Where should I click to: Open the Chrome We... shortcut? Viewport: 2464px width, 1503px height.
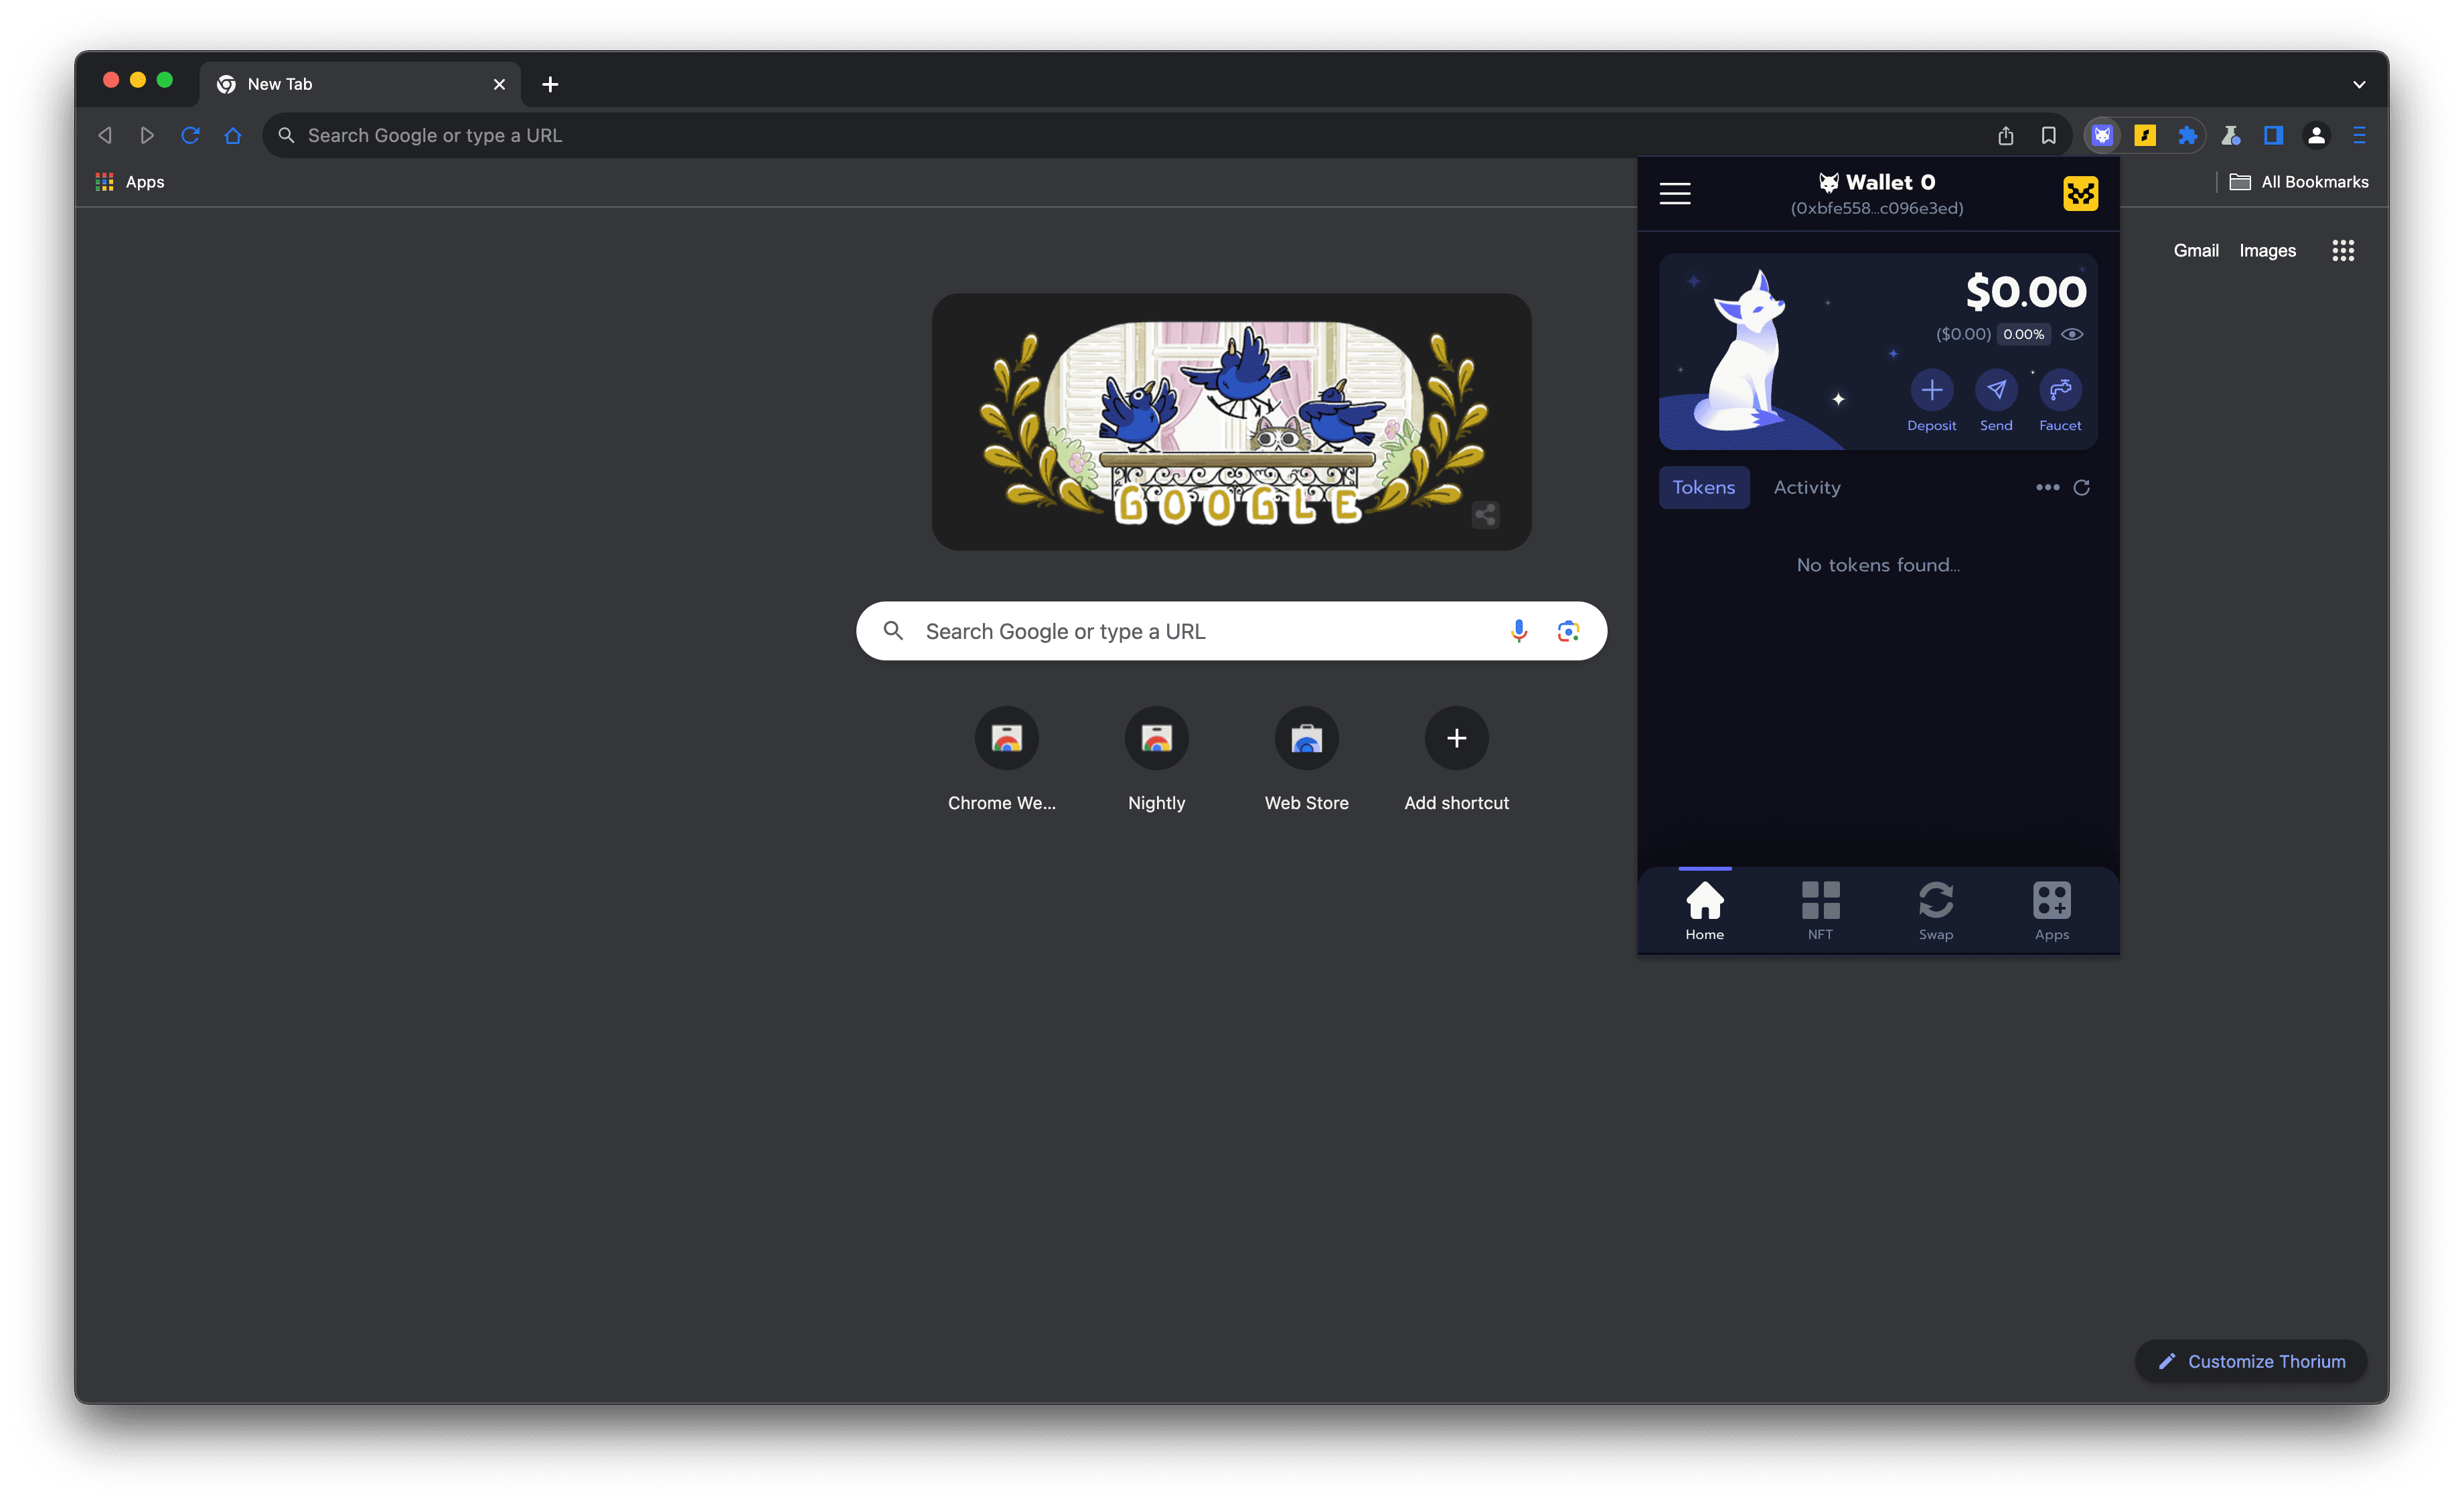point(1006,760)
